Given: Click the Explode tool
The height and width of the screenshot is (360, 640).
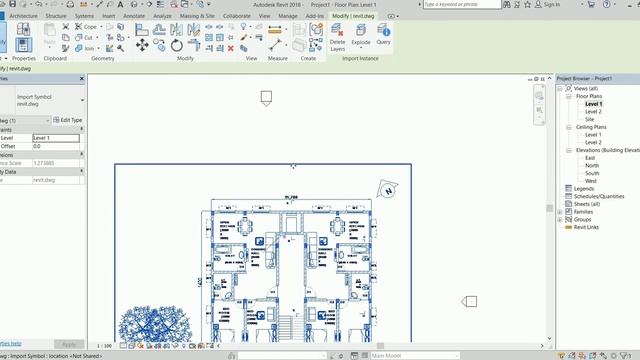Looking at the screenshot, I should click(x=361, y=33).
